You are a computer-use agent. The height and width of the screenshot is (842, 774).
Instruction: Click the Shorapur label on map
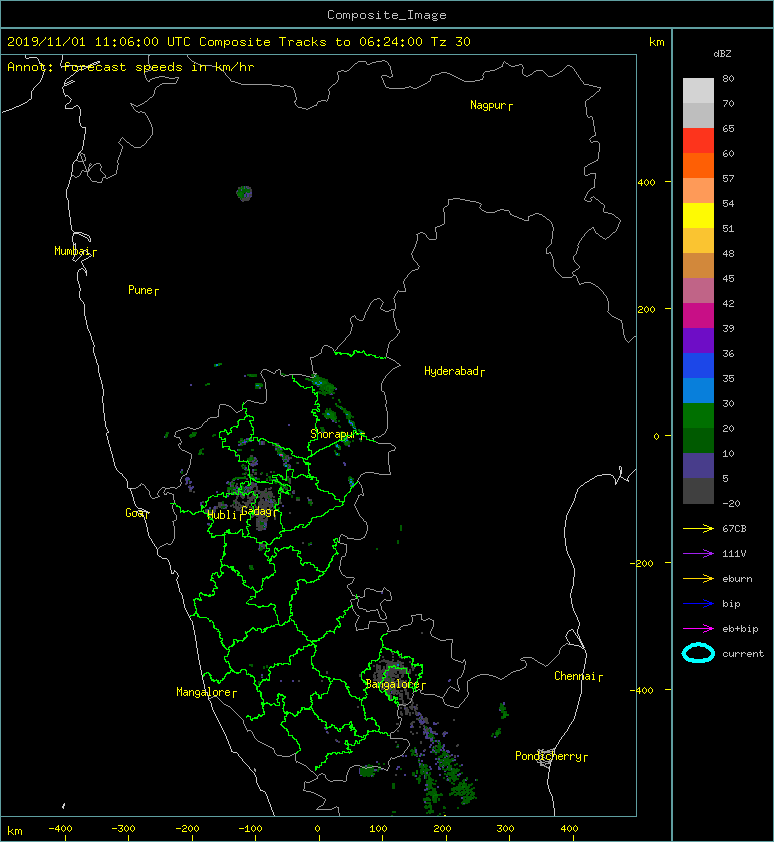tap(333, 434)
